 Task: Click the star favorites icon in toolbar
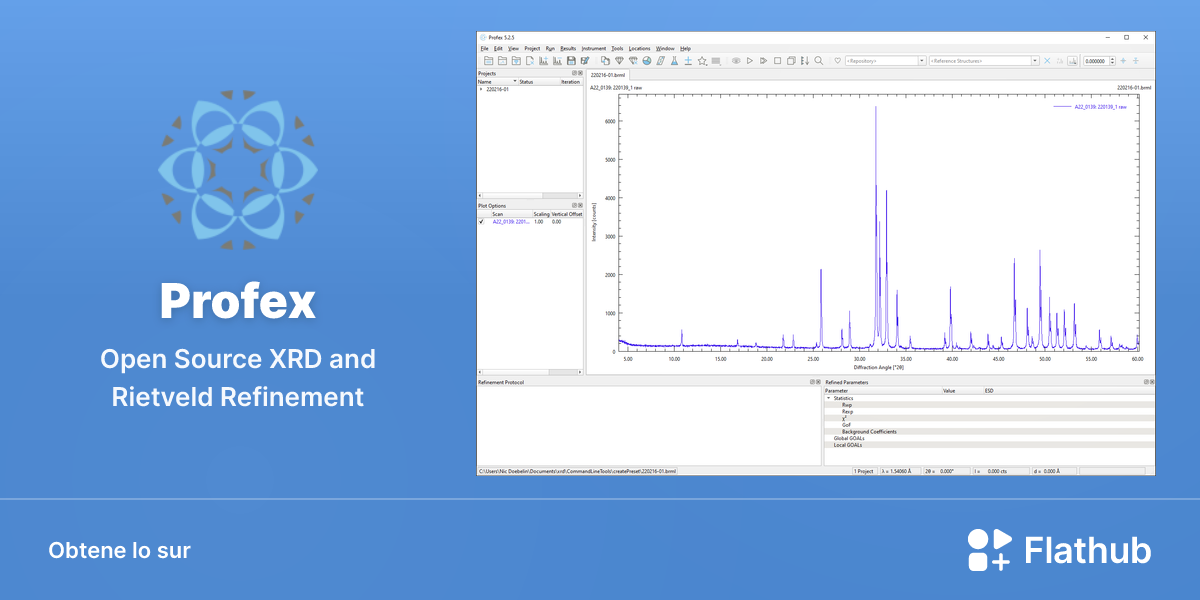point(702,60)
